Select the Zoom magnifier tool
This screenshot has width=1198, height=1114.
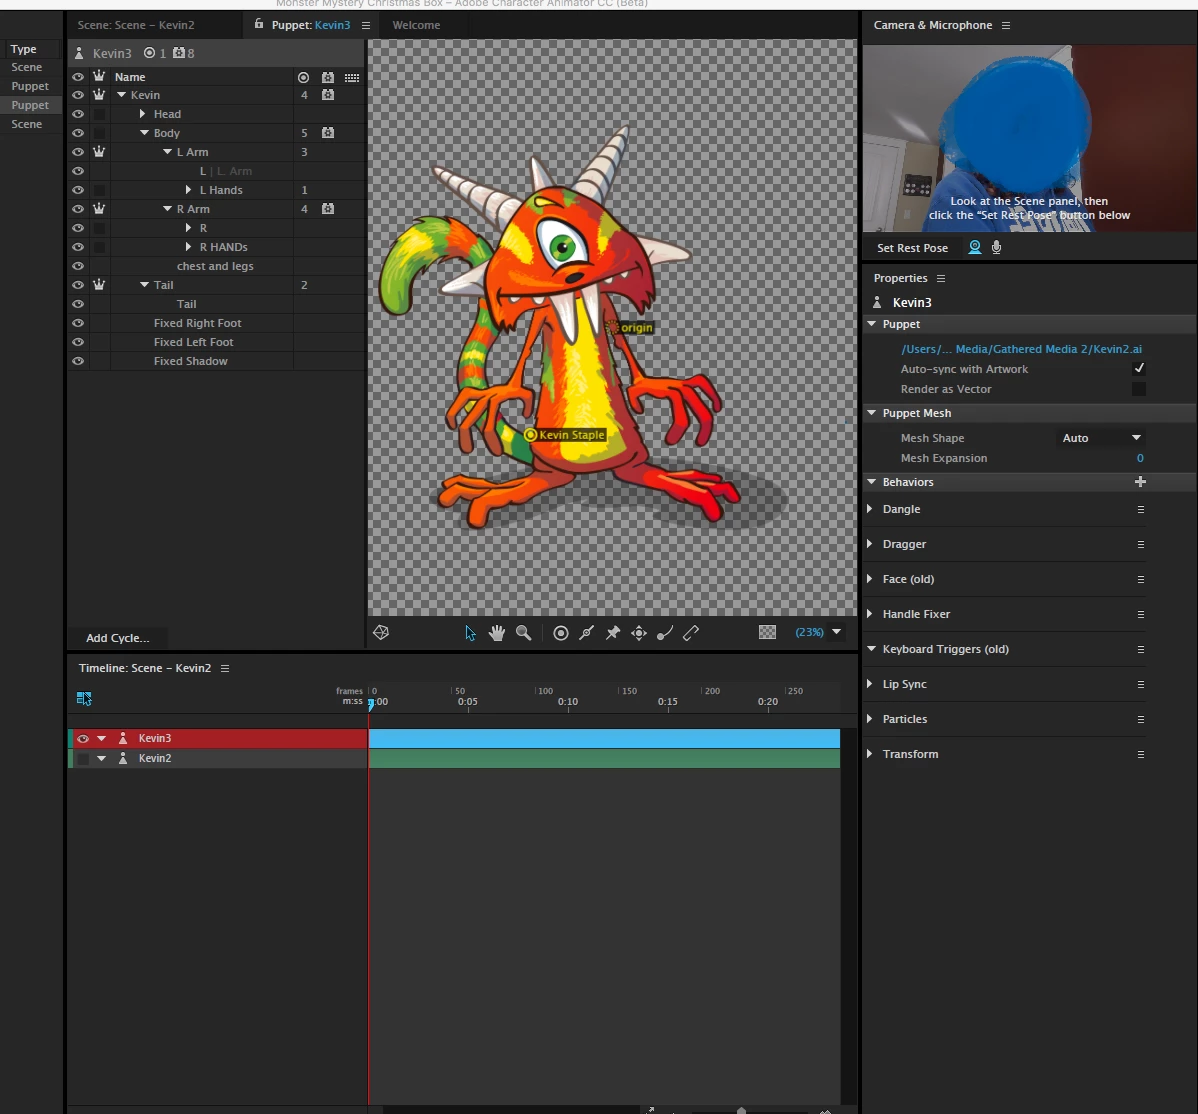pyautogui.click(x=523, y=633)
